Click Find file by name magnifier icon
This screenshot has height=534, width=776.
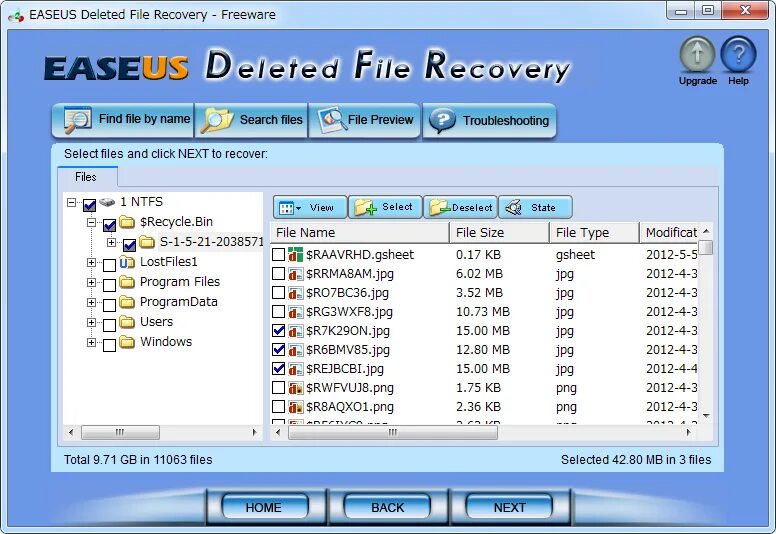pyautogui.click(x=77, y=120)
